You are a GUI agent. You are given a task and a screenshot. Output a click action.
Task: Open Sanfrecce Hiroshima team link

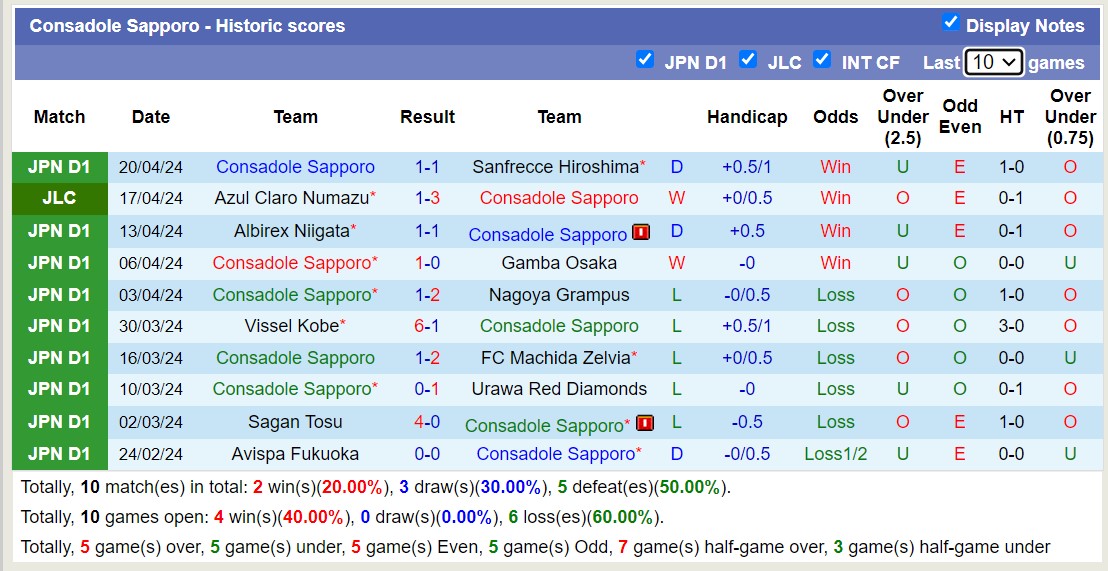[555, 167]
